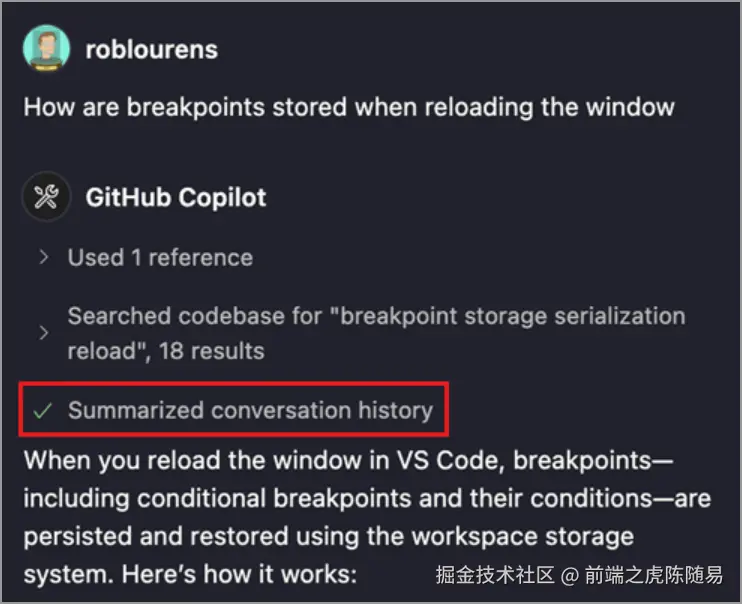The width and height of the screenshot is (742, 604).
Task: Click the green checkmark beside Summarized conversation
Action: coord(43,410)
